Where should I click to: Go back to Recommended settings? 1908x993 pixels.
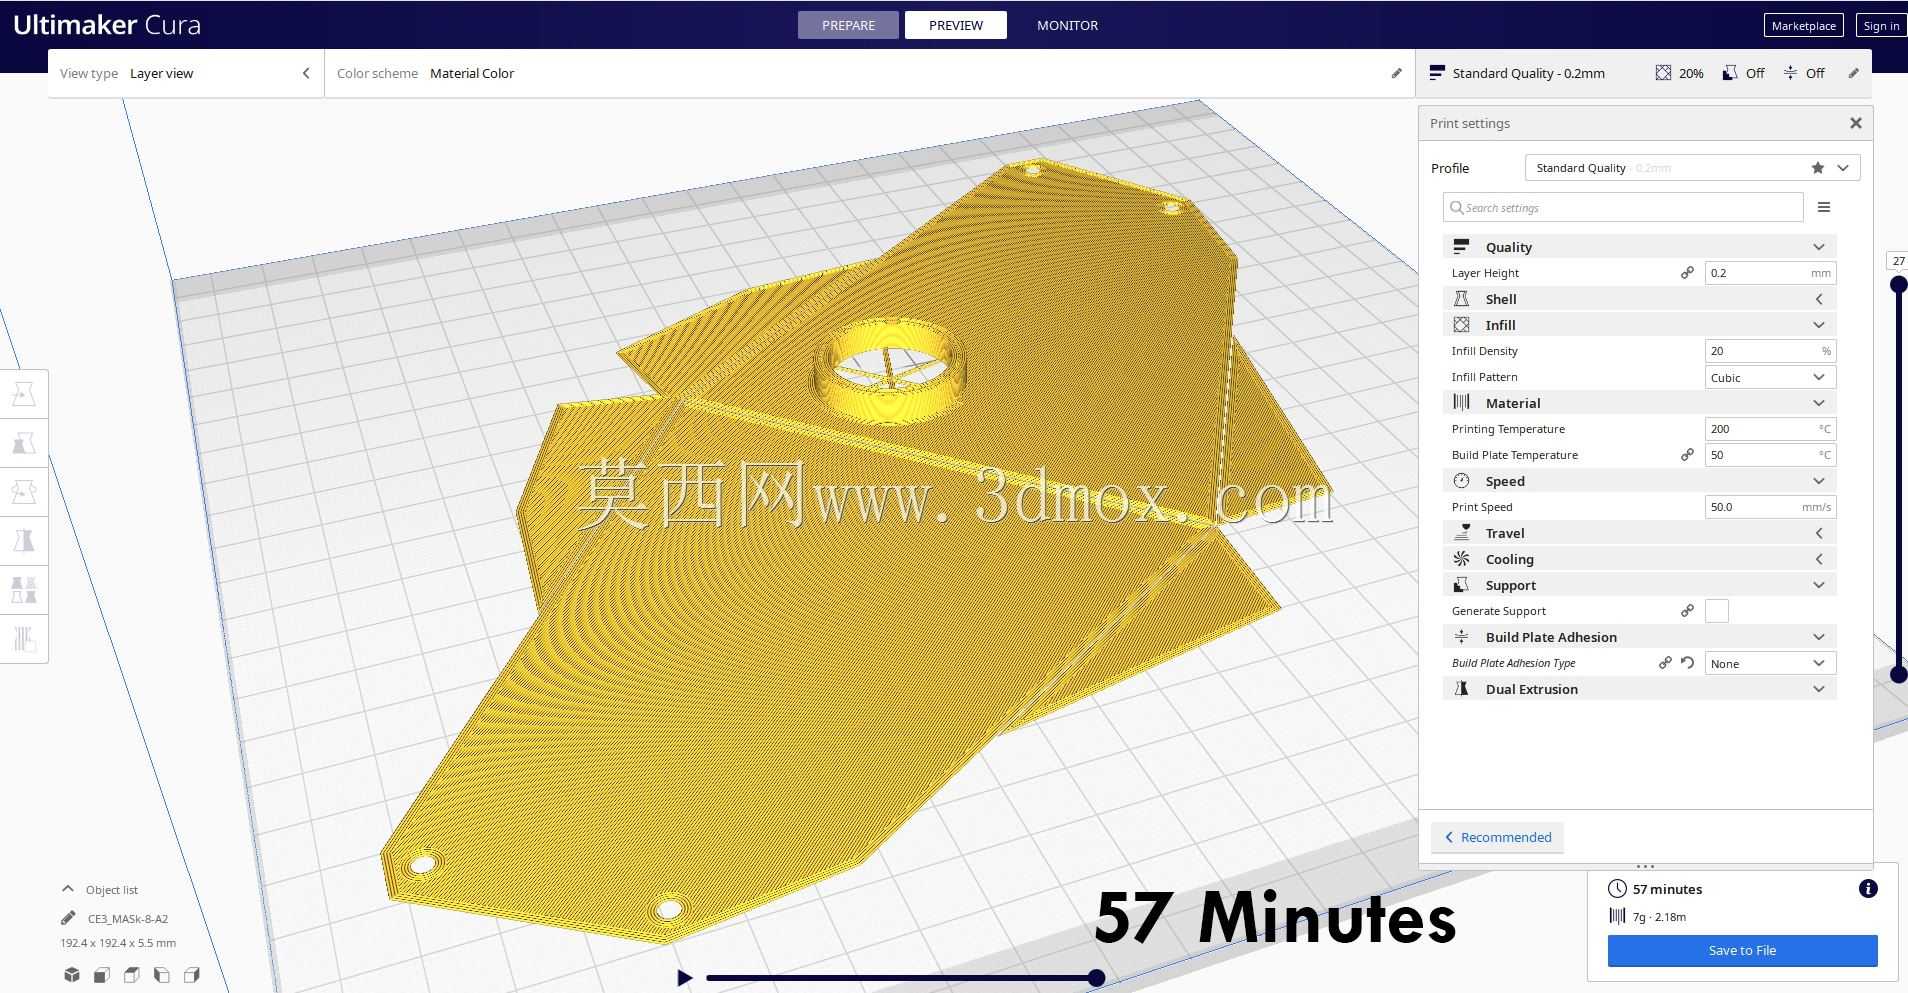(x=1497, y=838)
